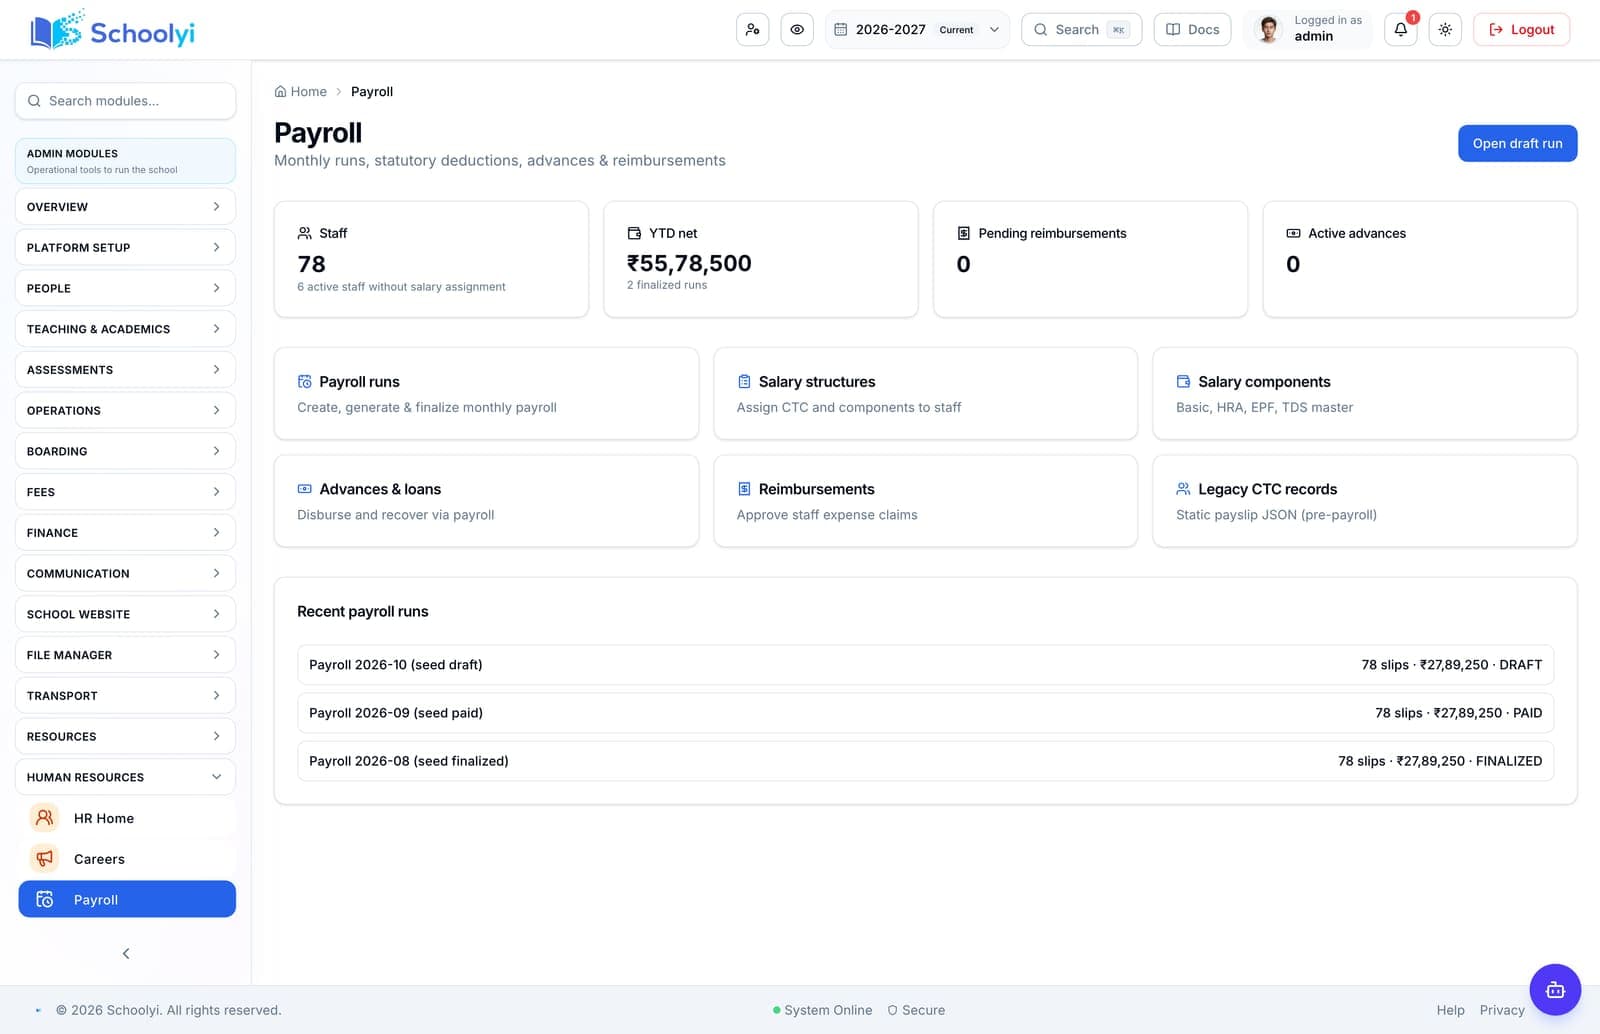Screen dimensions: 1600x1034
Task: Collapse the sidebar with the left chevron
Action: click(x=126, y=953)
